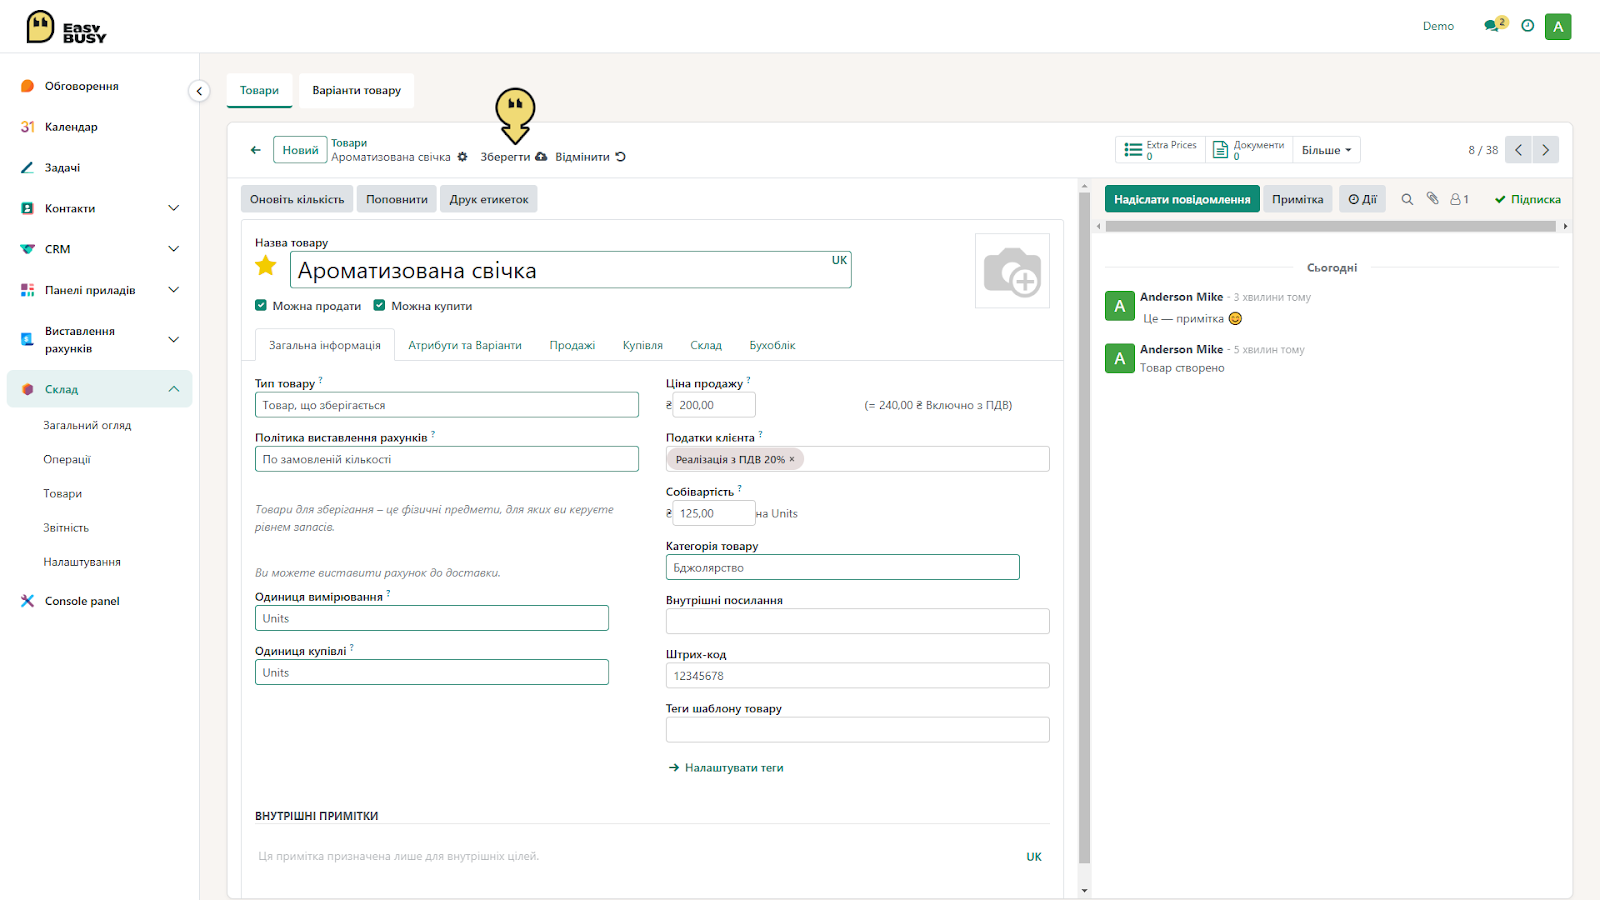Viewport: 1600px width, 900px height.
Task: Open Політика виставлення рахунків dropdown
Action: coord(446,459)
